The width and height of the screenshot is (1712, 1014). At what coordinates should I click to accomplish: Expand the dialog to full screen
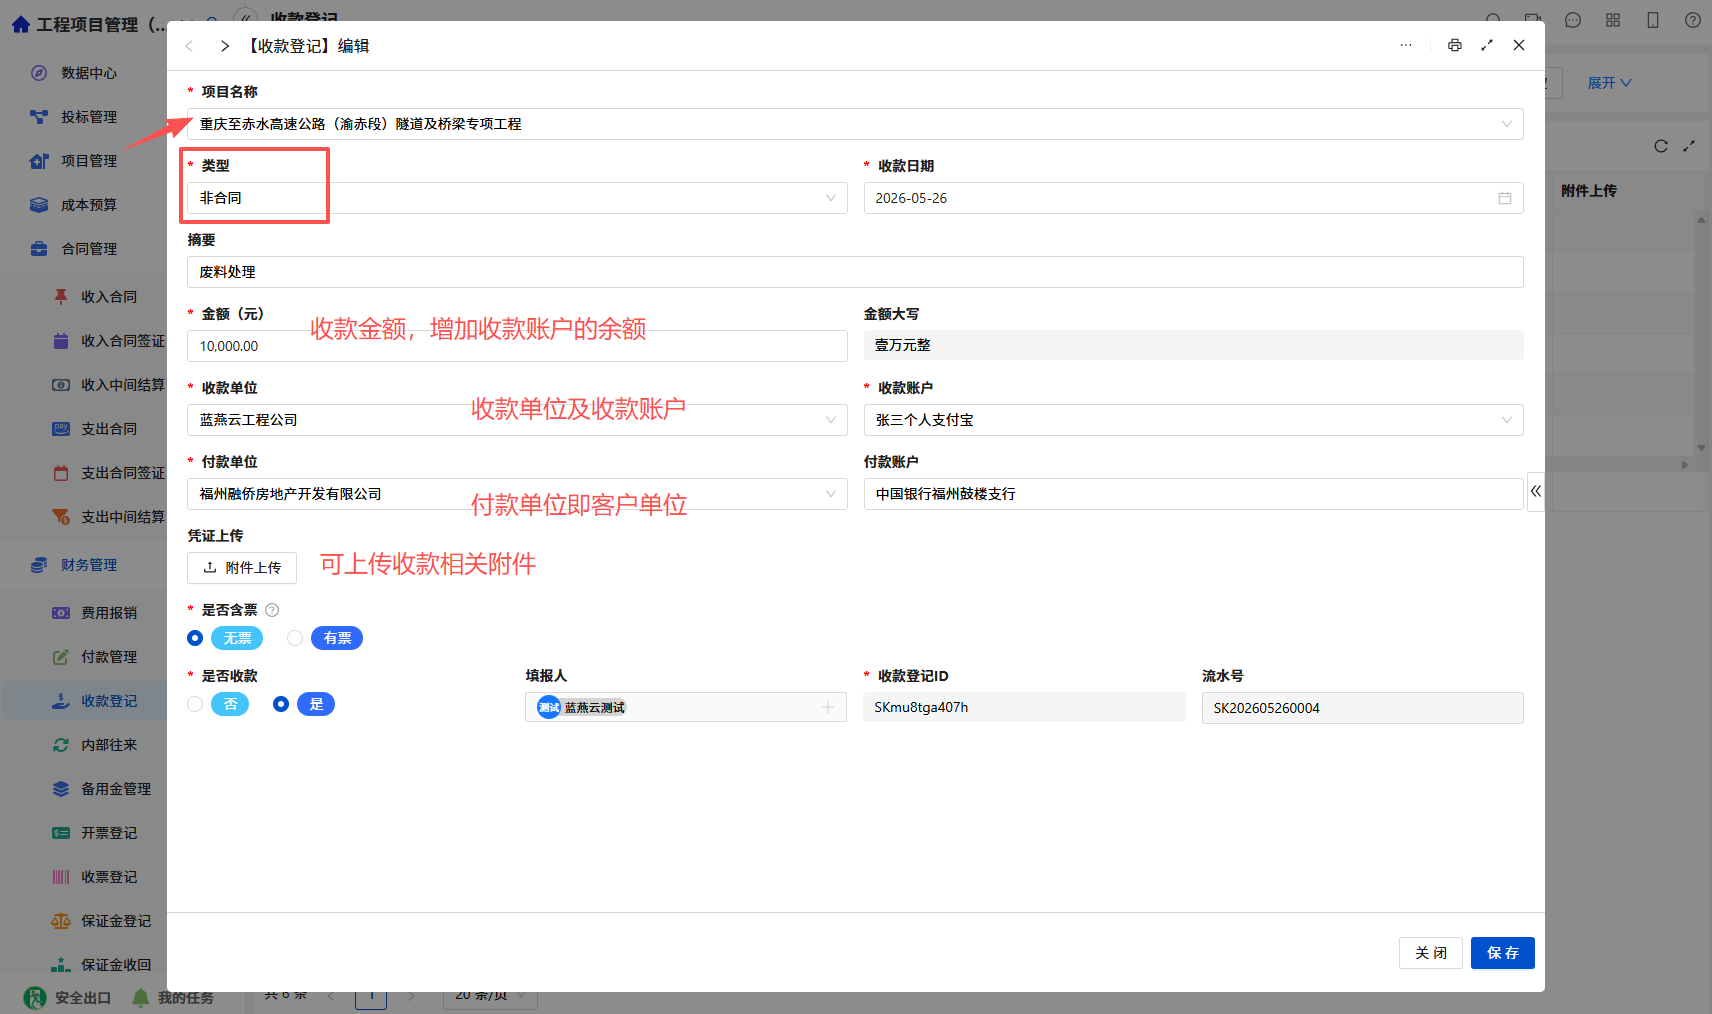click(x=1487, y=45)
